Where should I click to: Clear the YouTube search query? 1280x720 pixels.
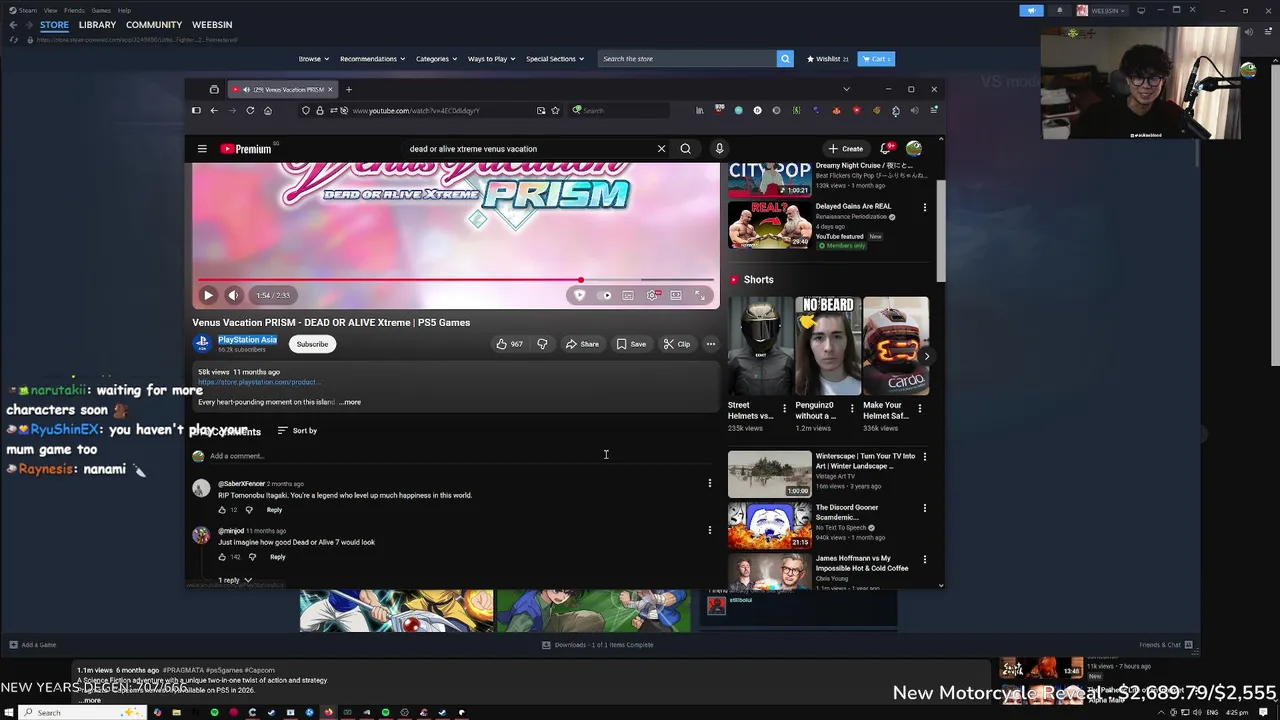click(661, 149)
